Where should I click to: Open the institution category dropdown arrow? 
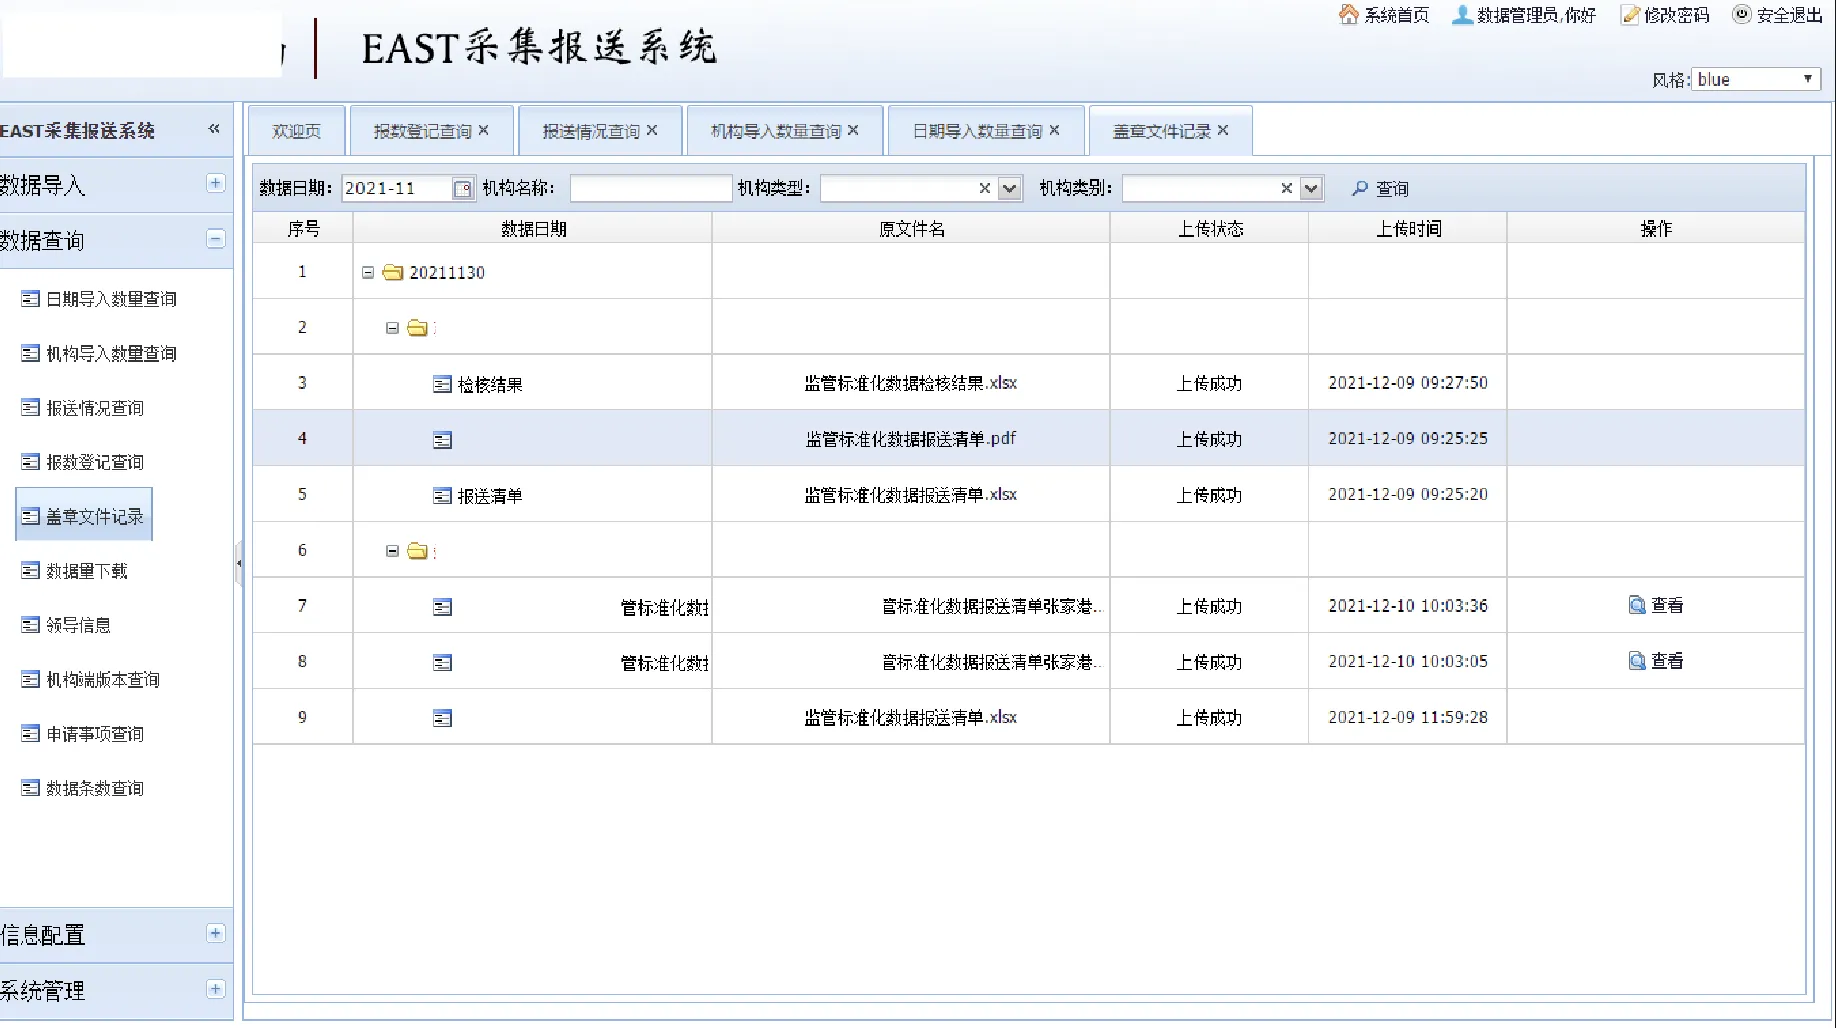(x=1311, y=188)
